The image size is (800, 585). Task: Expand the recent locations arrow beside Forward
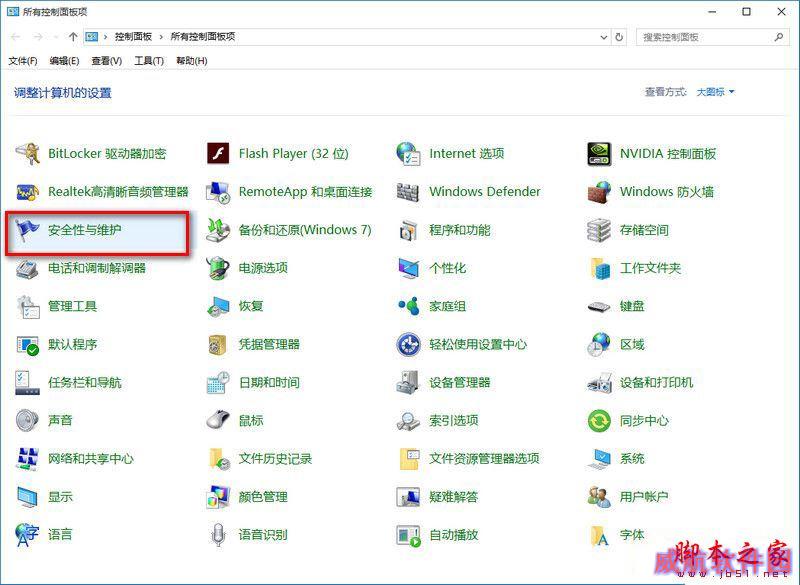click(55, 37)
